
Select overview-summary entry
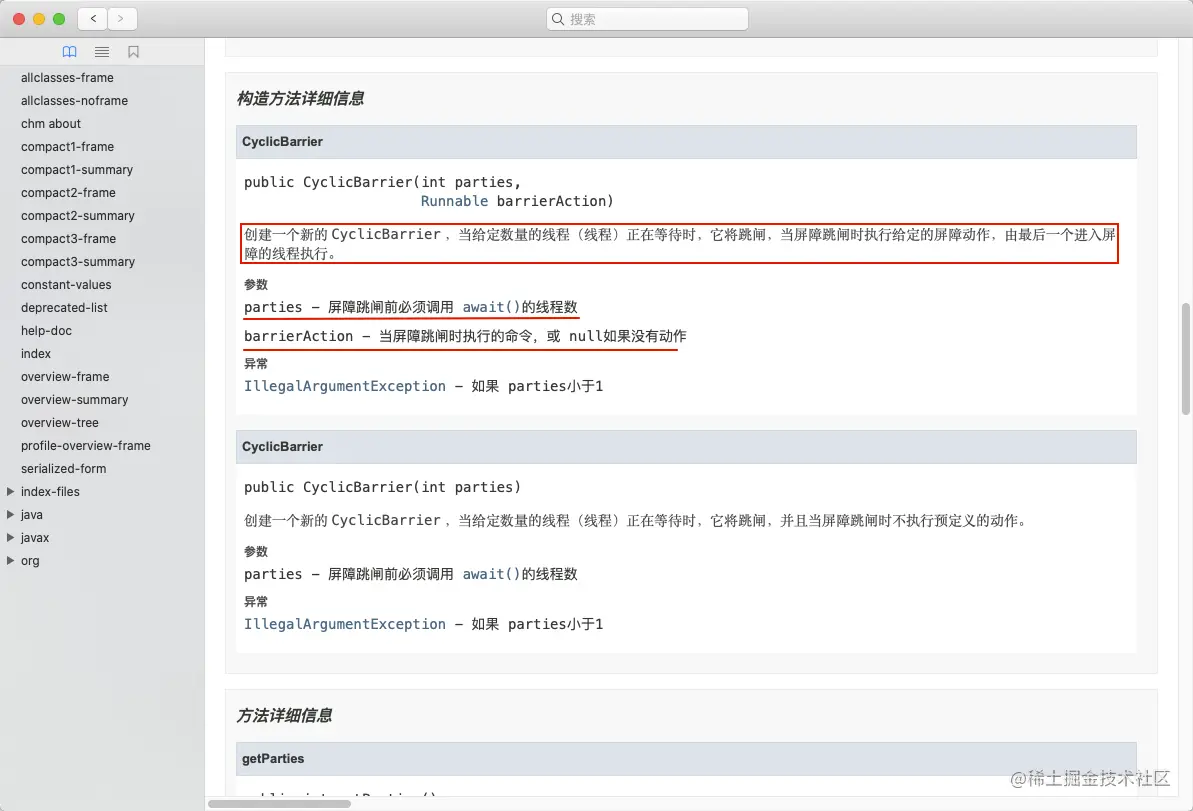click(x=75, y=399)
